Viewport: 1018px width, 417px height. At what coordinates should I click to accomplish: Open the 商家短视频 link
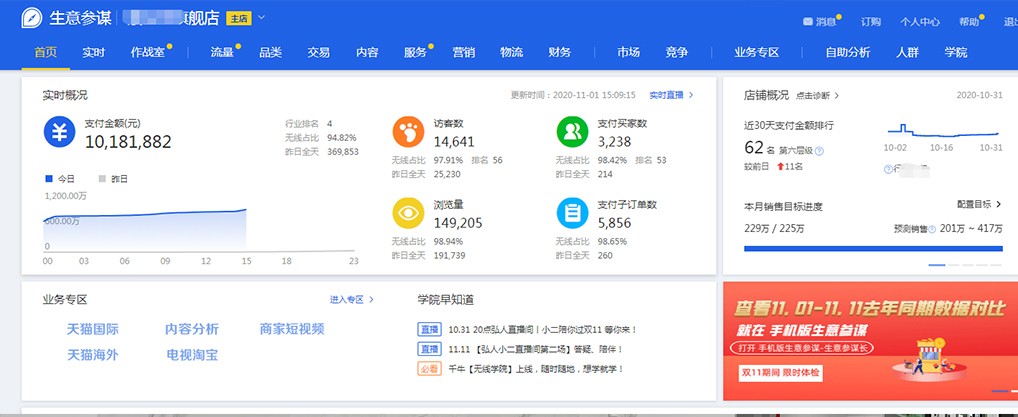292,329
